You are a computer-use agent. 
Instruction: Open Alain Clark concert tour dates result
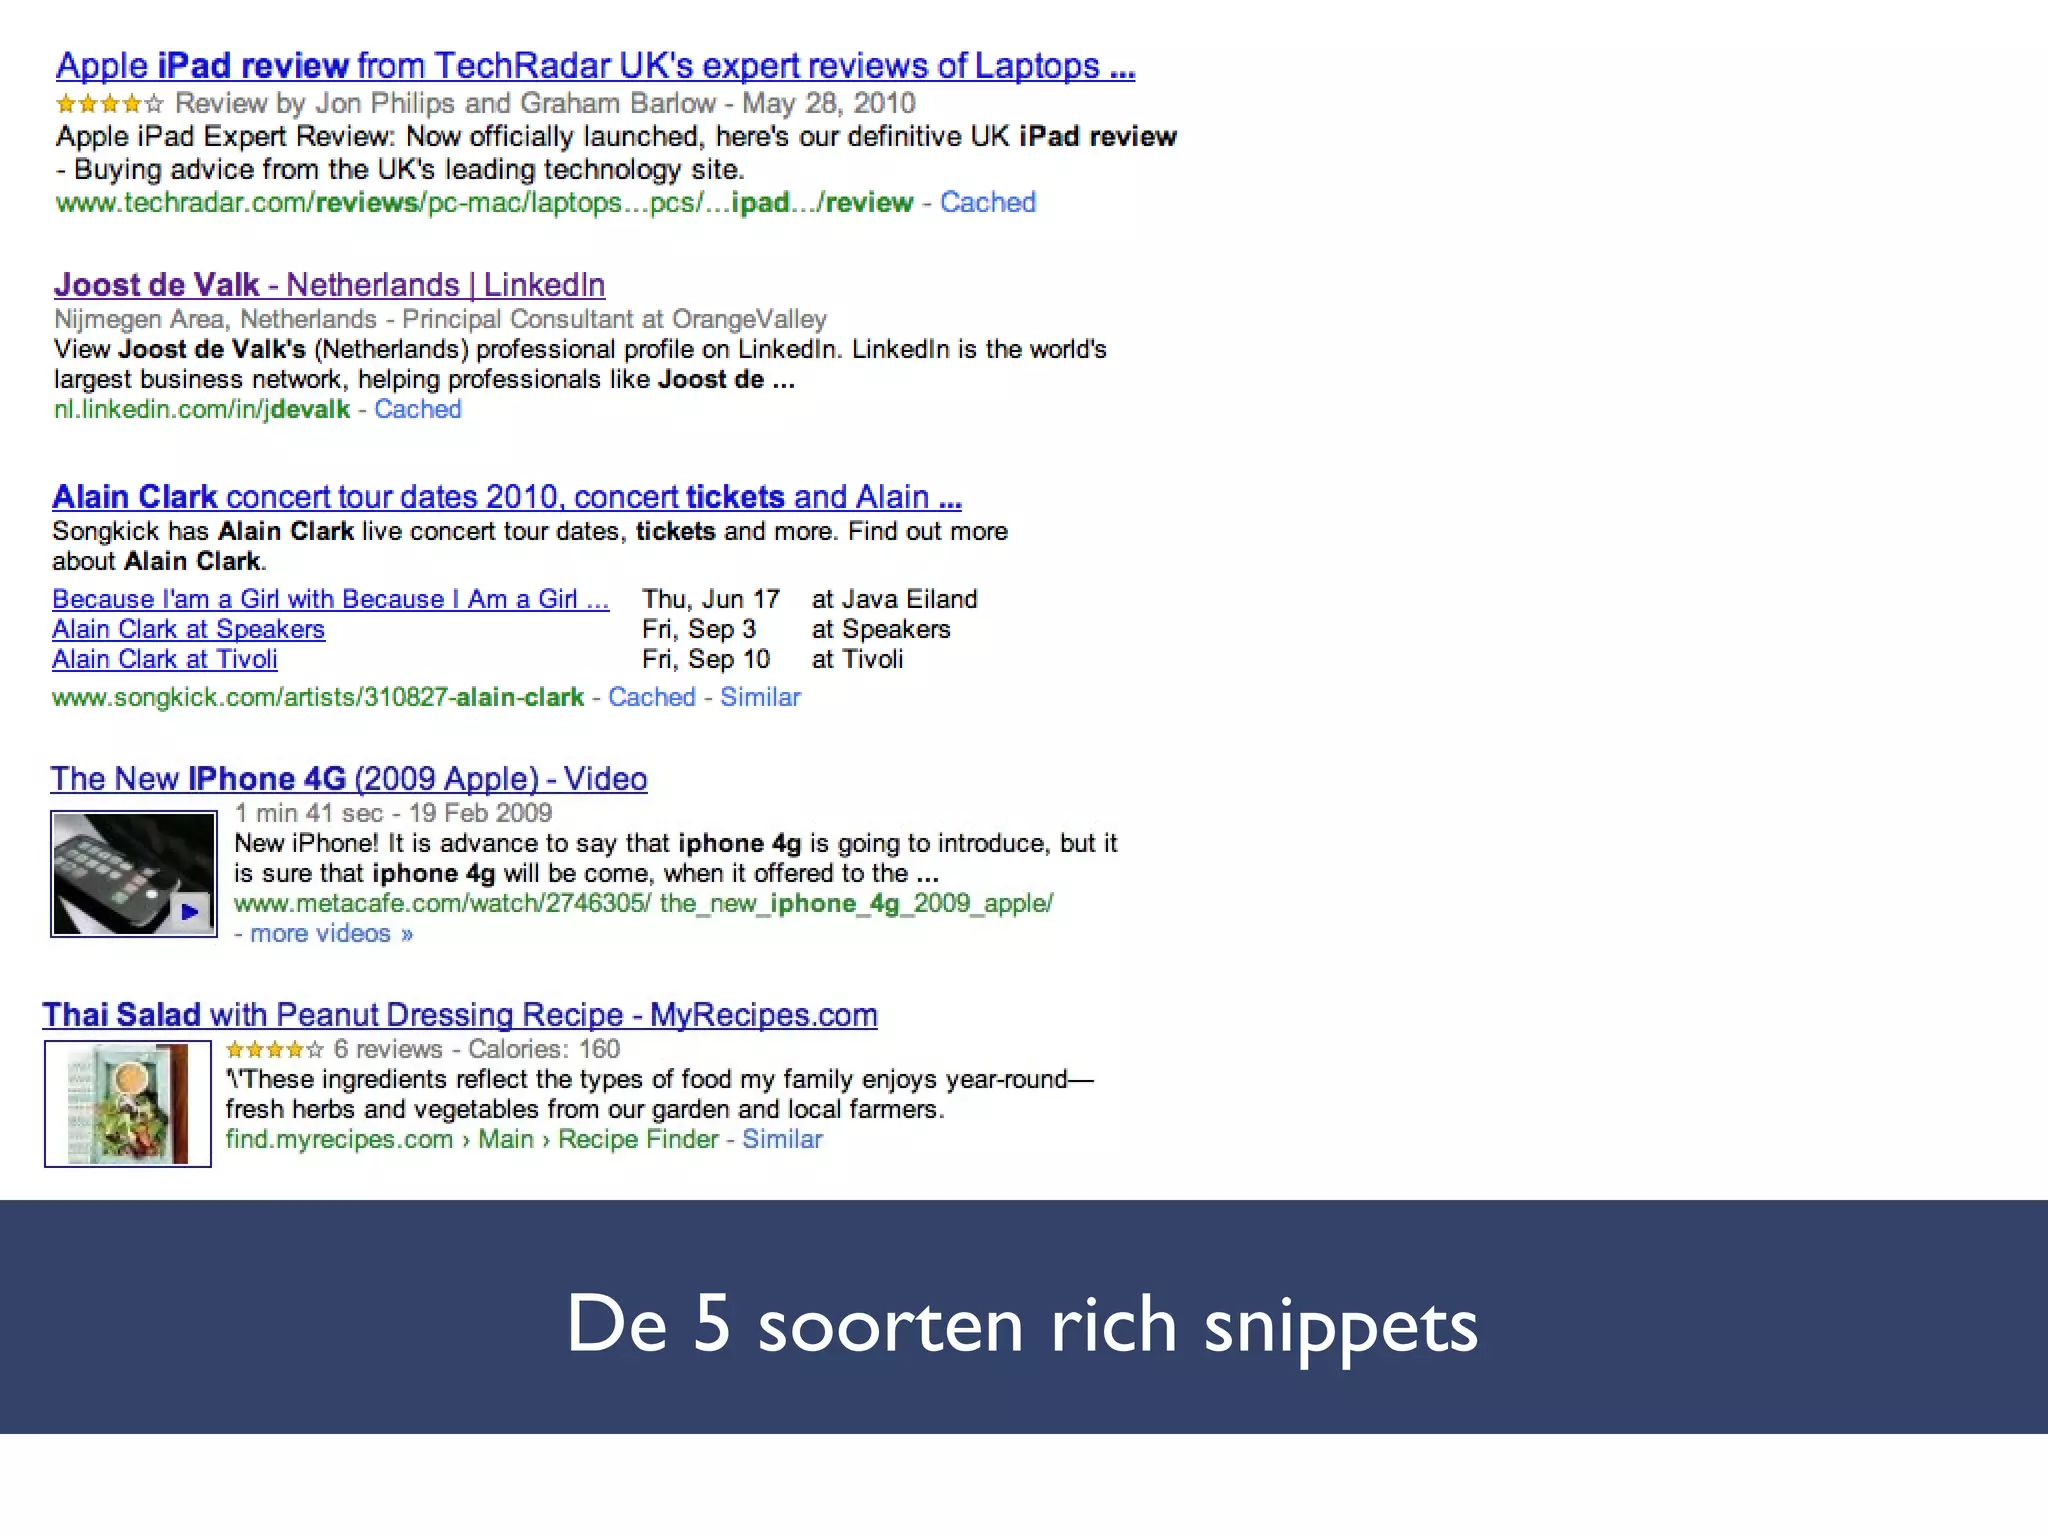point(506,497)
